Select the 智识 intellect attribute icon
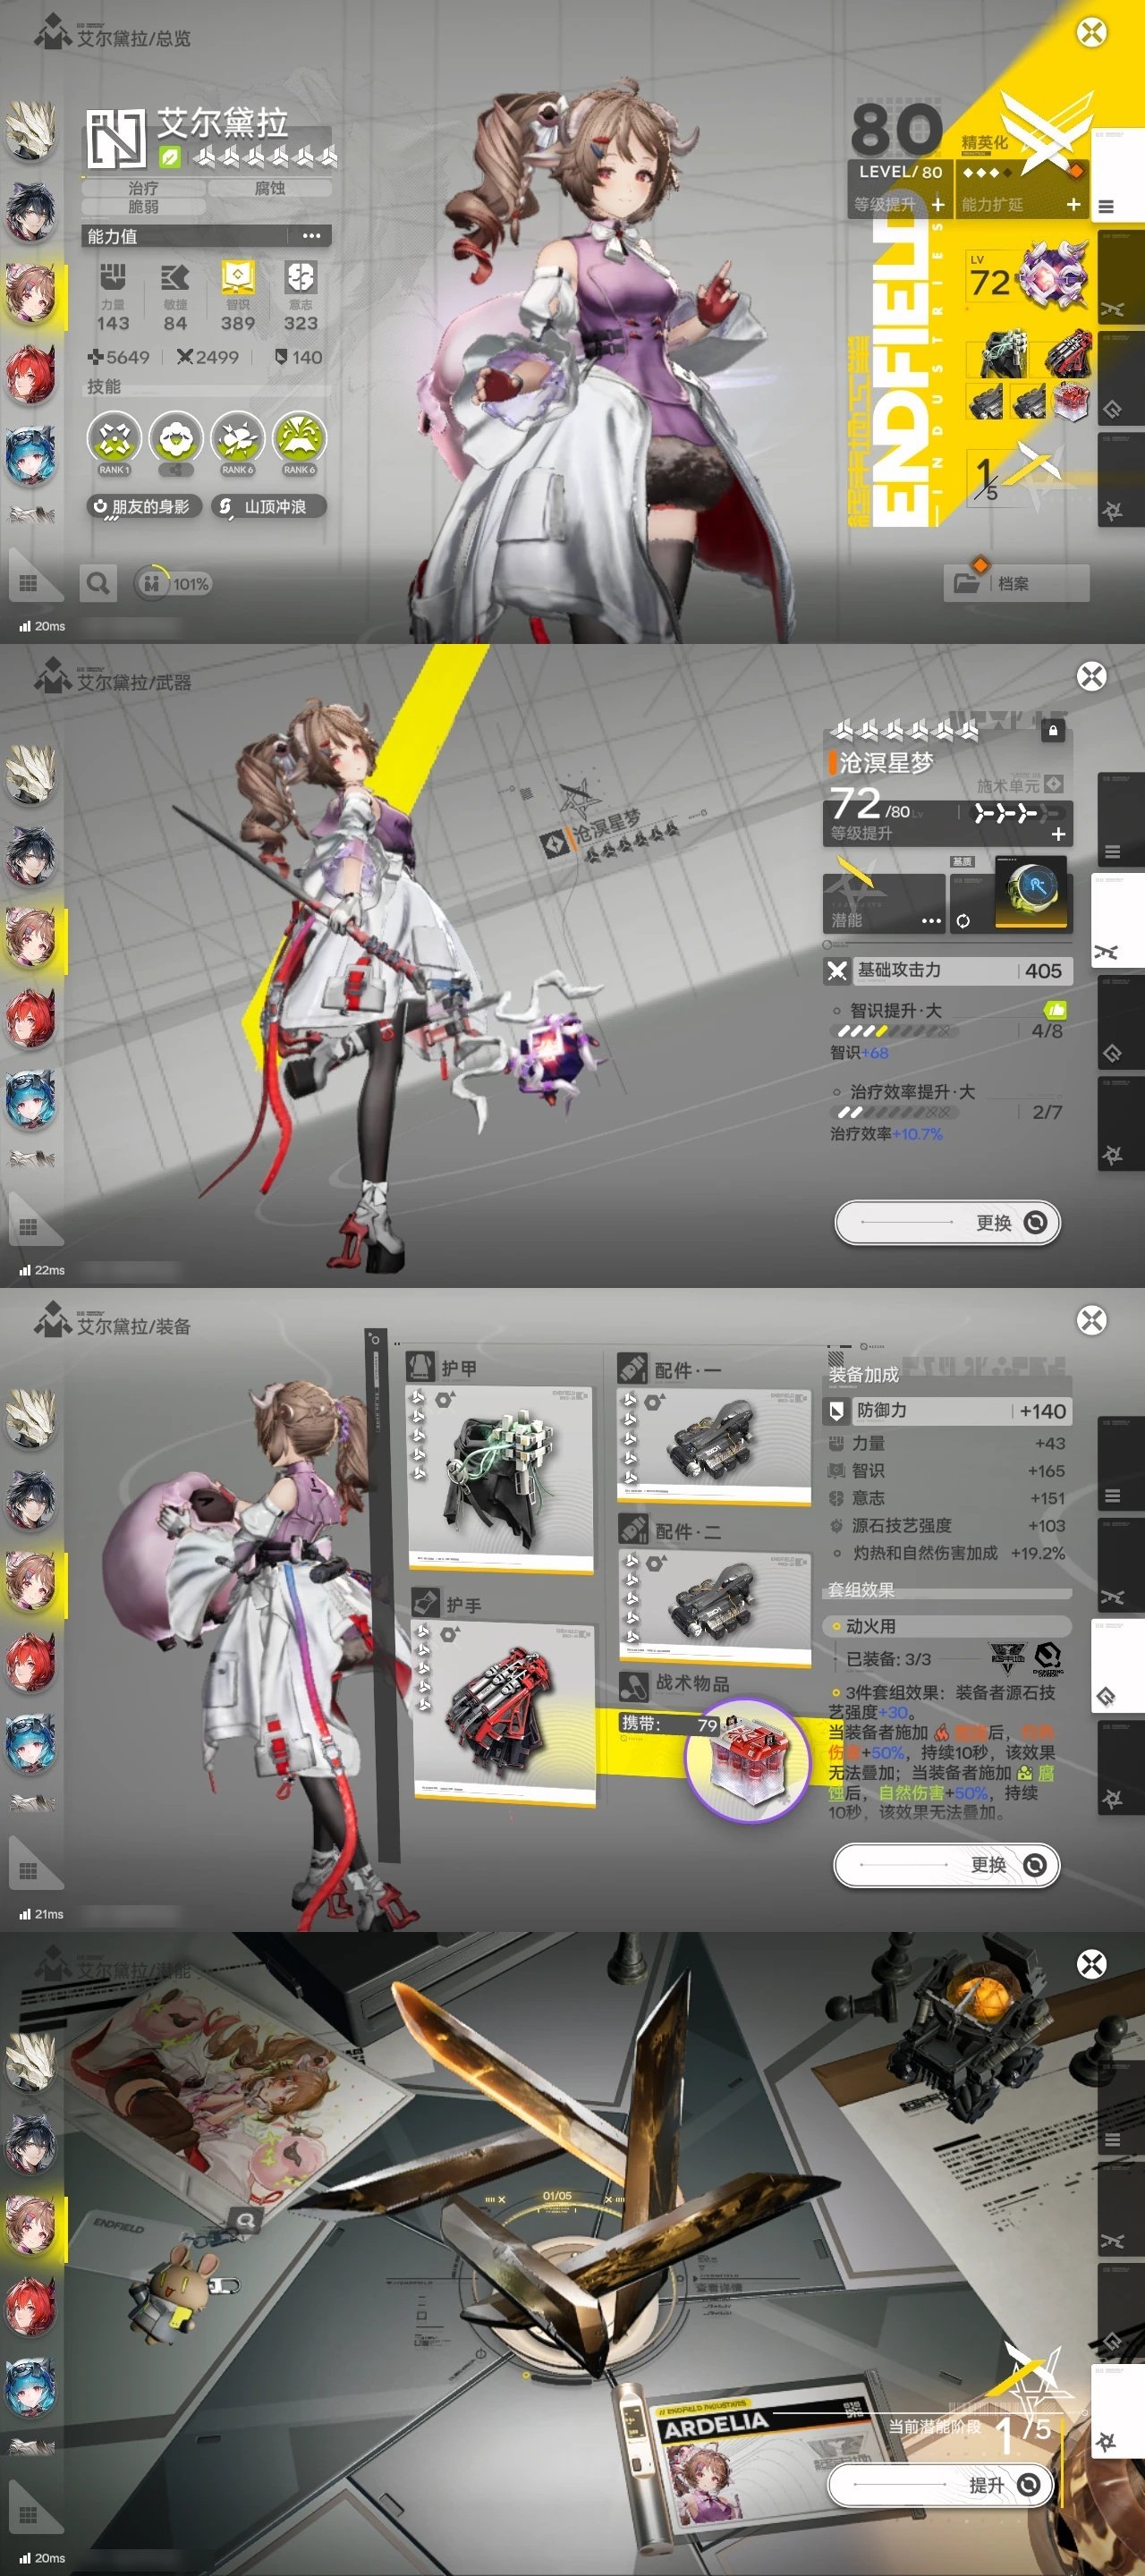Image resolution: width=1145 pixels, height=2576 pixels. (x=237, y=277)
